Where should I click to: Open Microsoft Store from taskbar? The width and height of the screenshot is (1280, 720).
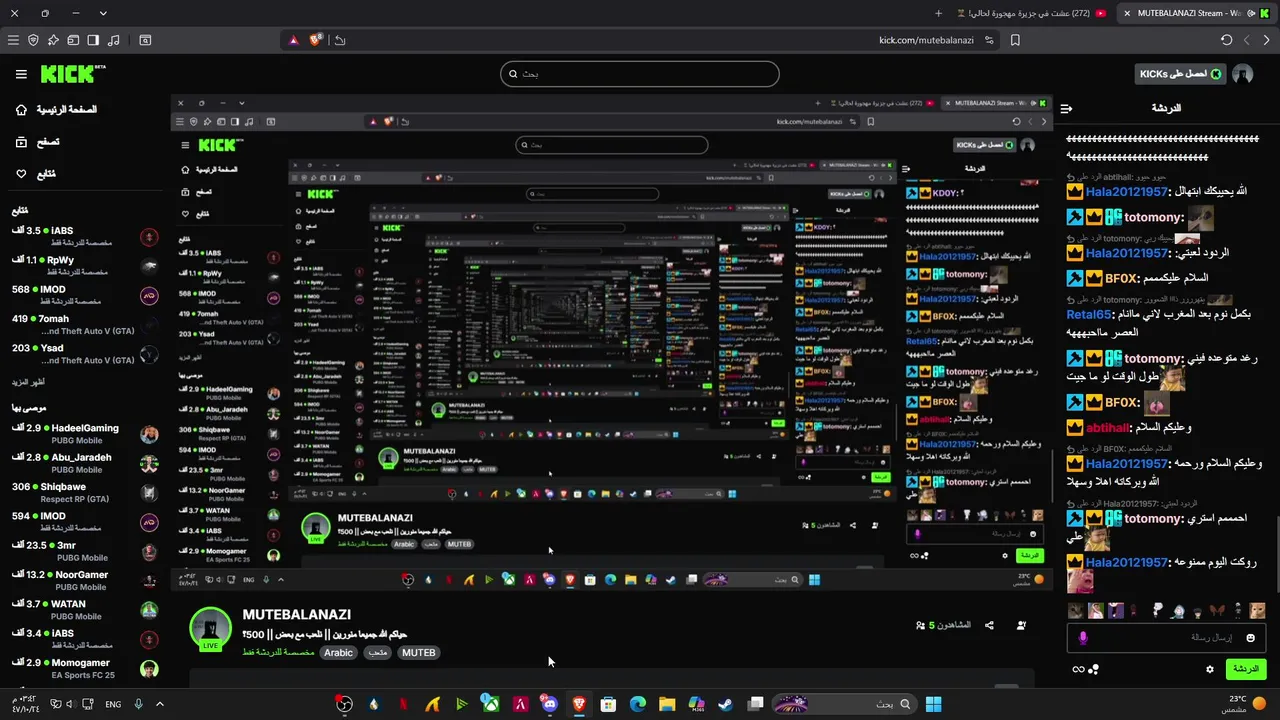pyautogui.click(x=608, y=704)
